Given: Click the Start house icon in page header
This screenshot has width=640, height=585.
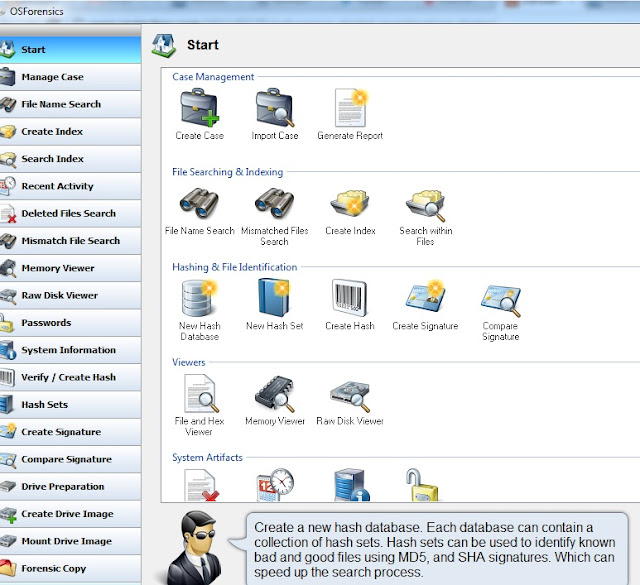Looking at the screenshot, I should (164, 45).
